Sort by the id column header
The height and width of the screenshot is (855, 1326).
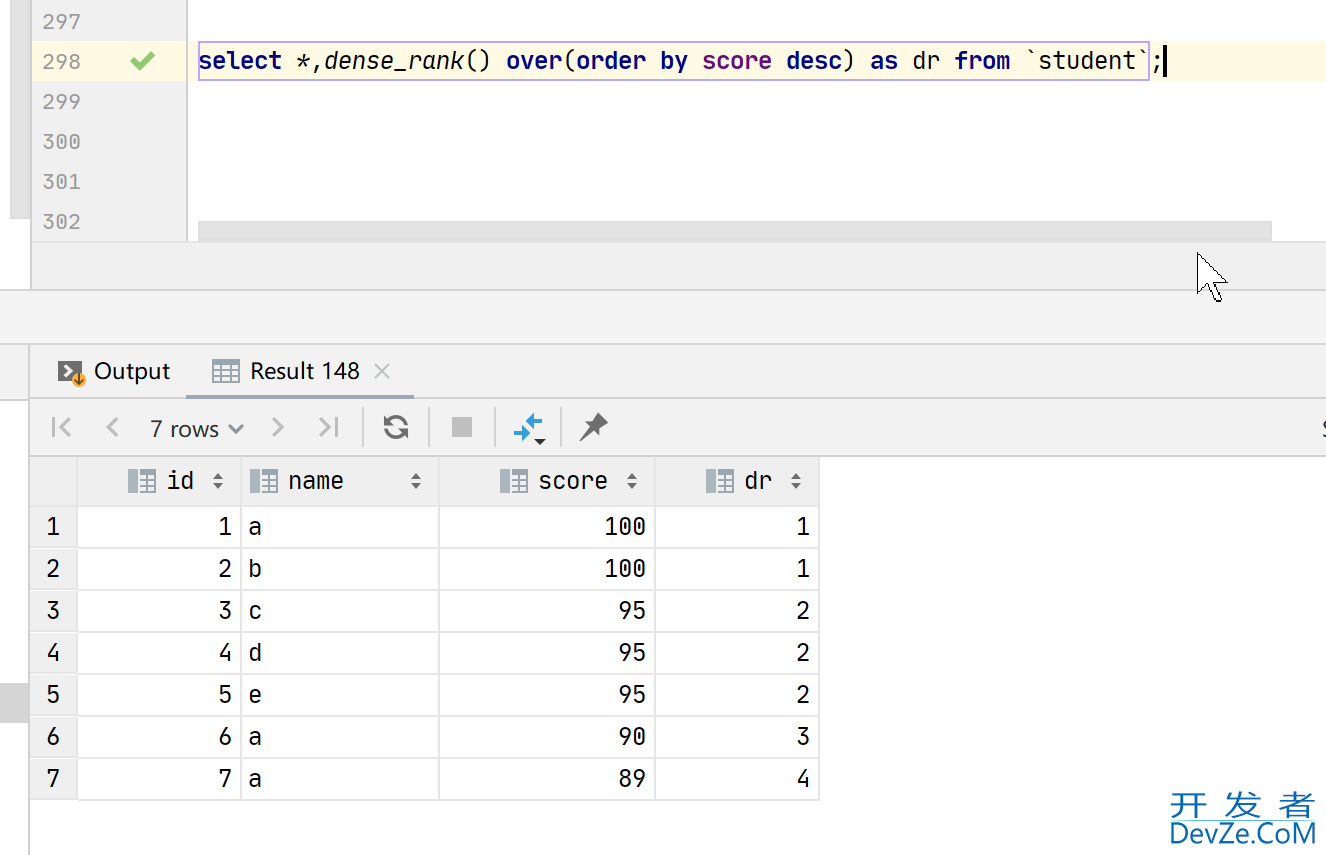159,481
